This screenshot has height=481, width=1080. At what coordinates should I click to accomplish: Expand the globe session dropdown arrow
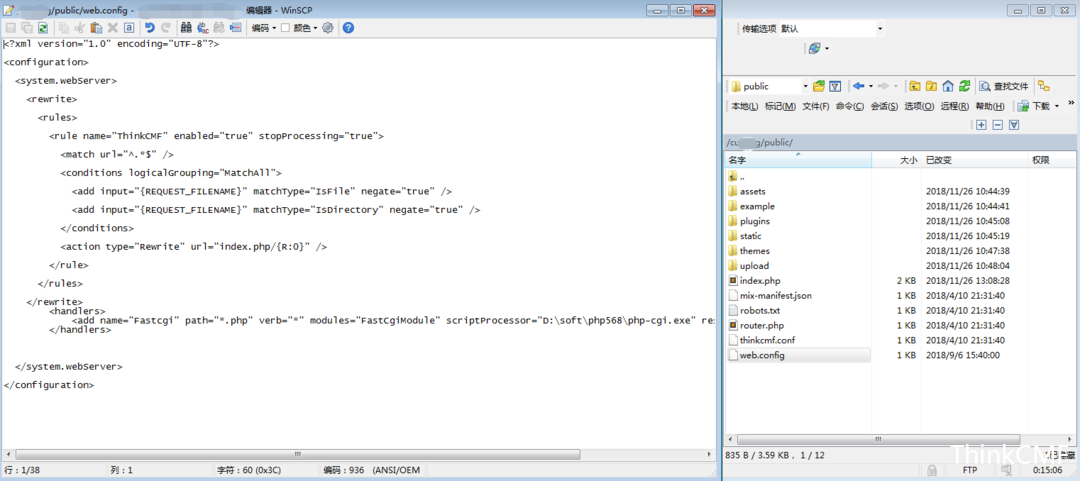click(x=827, y=48)
